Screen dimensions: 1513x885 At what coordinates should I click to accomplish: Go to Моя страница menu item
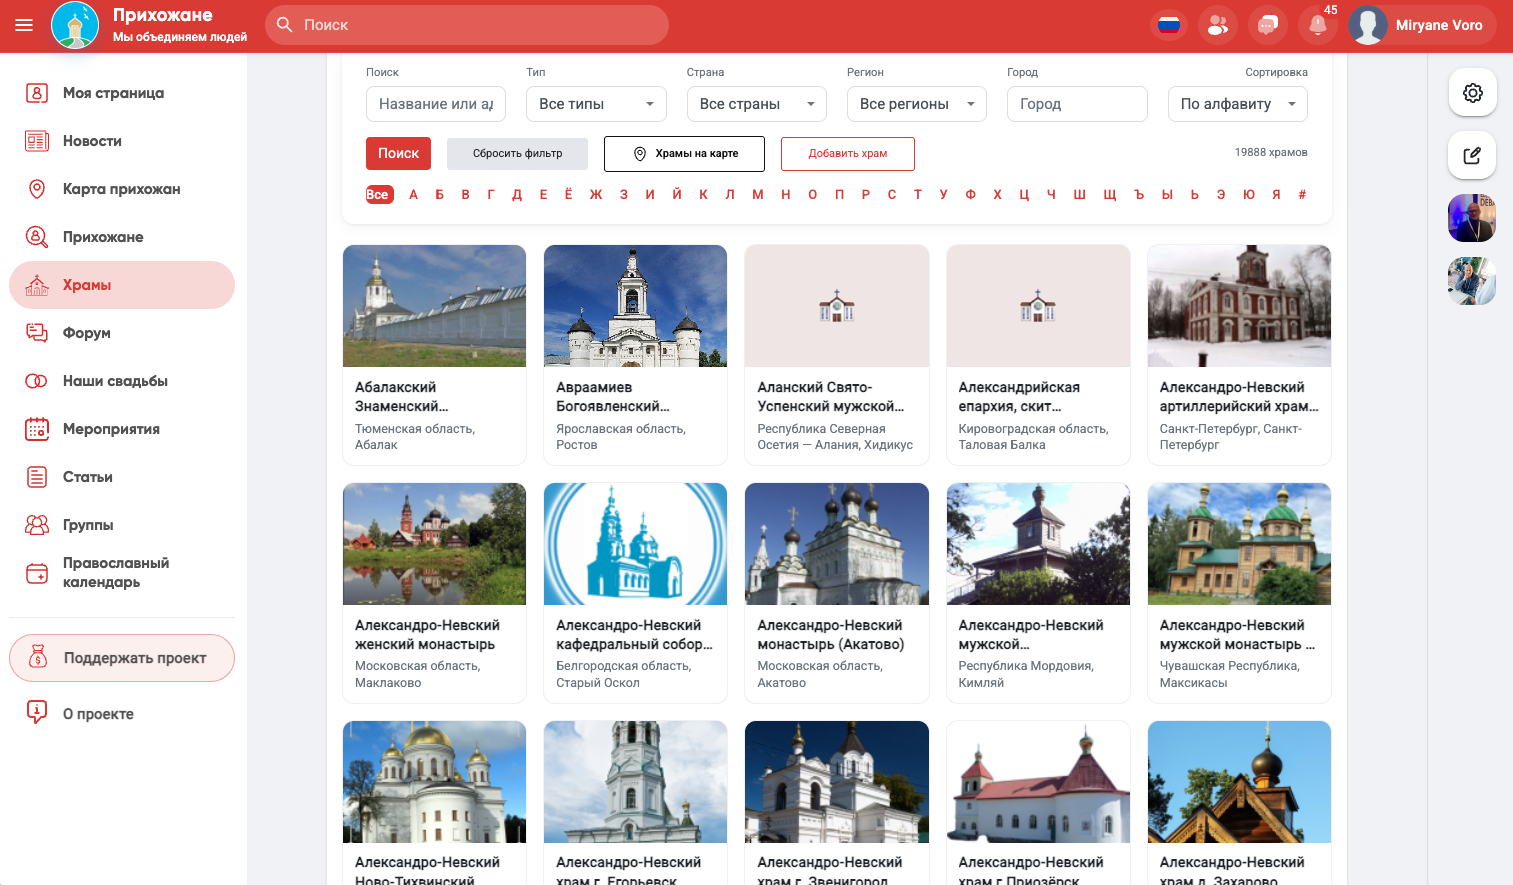pyautogui.click(x=113, y=93)
